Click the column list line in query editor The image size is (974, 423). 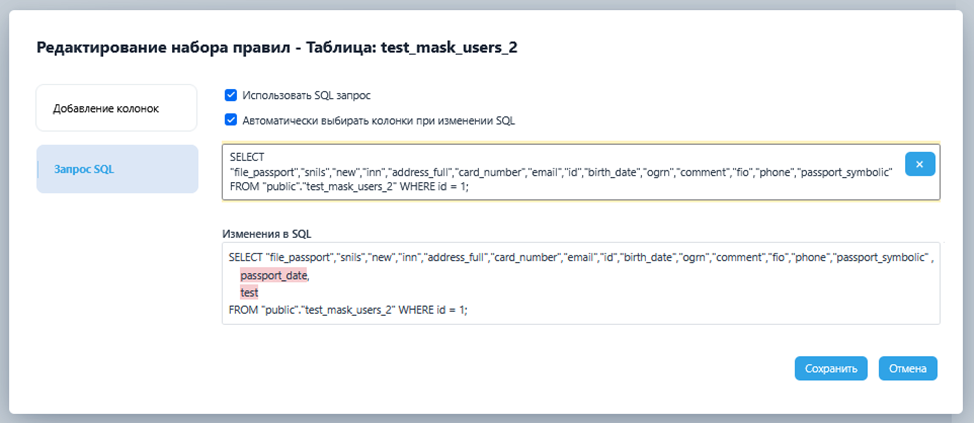click(x=560, y=171)
